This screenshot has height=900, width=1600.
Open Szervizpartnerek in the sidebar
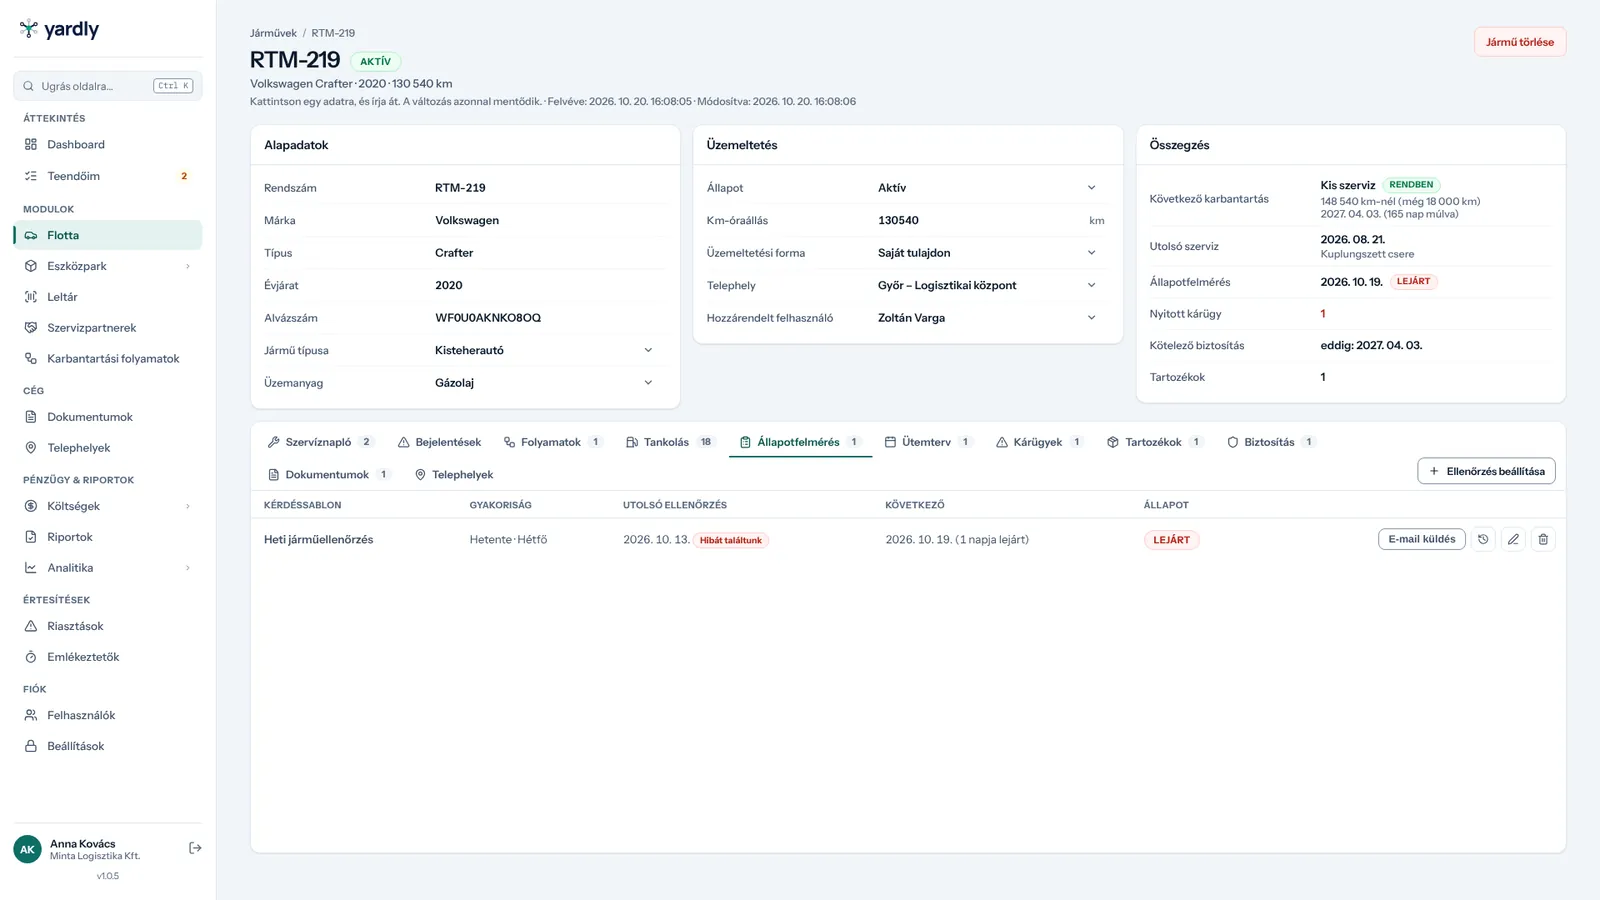pos(108,328)
